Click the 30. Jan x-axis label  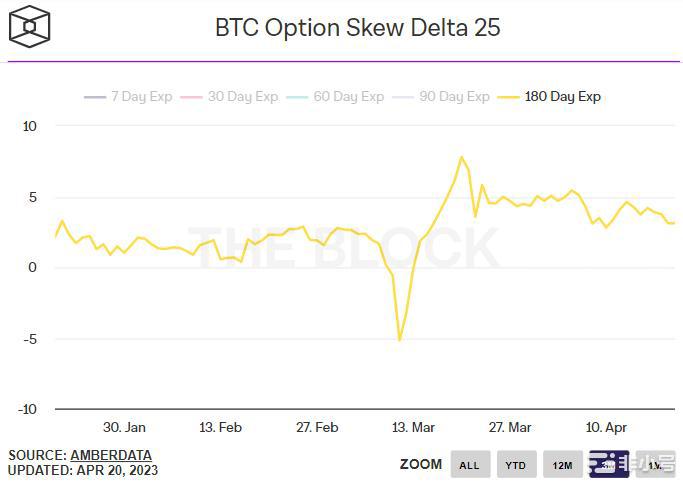coord(124,427)
